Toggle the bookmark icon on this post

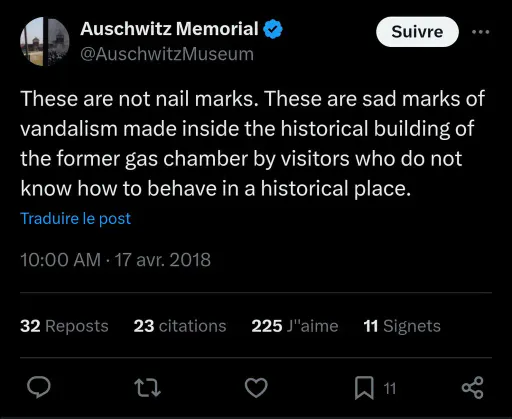364,388
